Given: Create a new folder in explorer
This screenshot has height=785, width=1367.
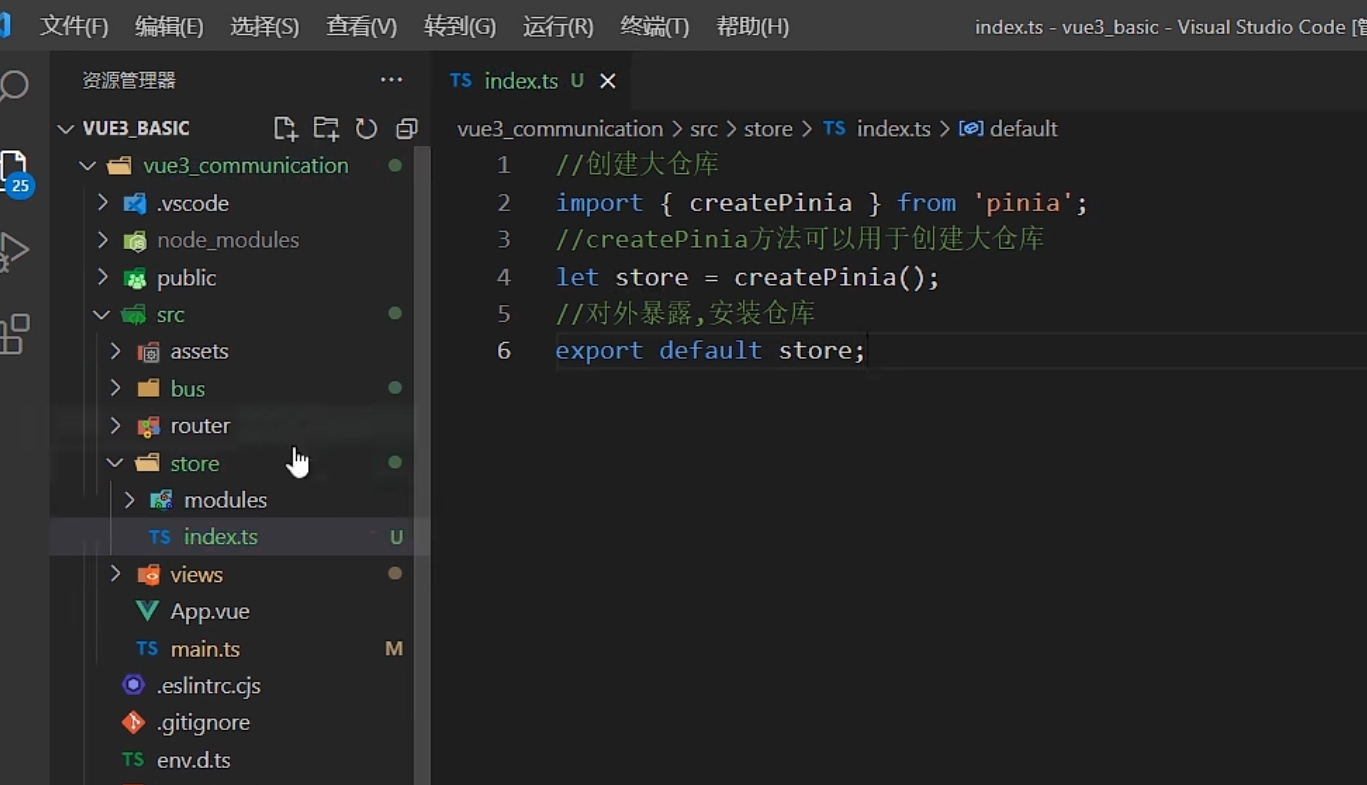Looking at the screenshot, I should click(326, 128).
